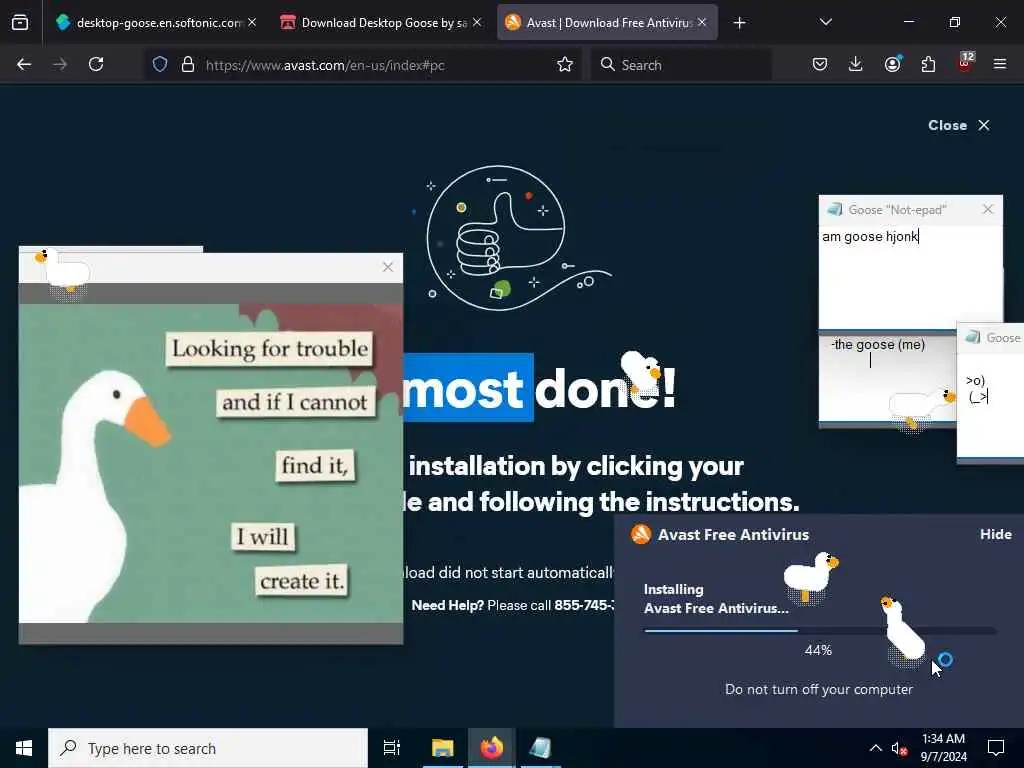Open tracking protection shield icon
This screenshot has height=768, width=1024.
pos(160,65)
